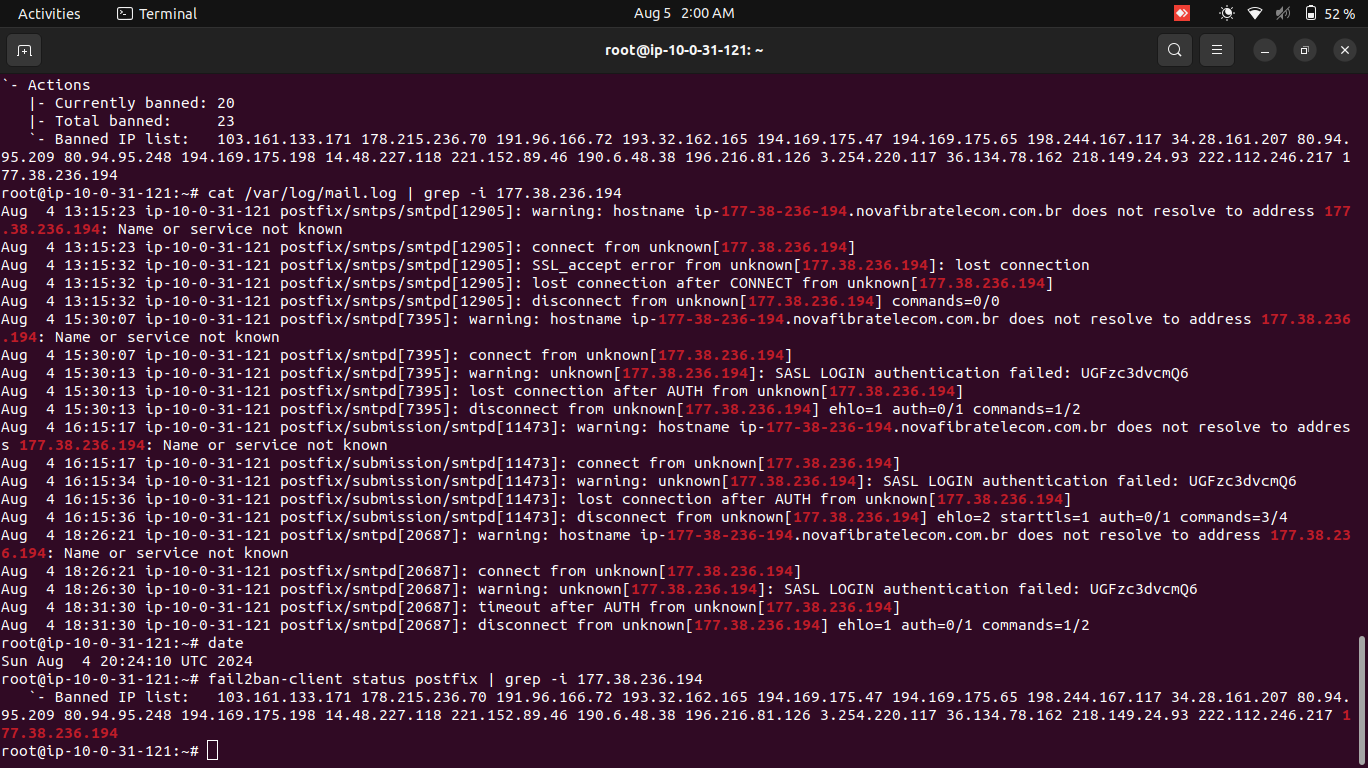
Task: Click the smtpd[7395] lost connection after AUTH line
Action: click(x=482, y=391)
